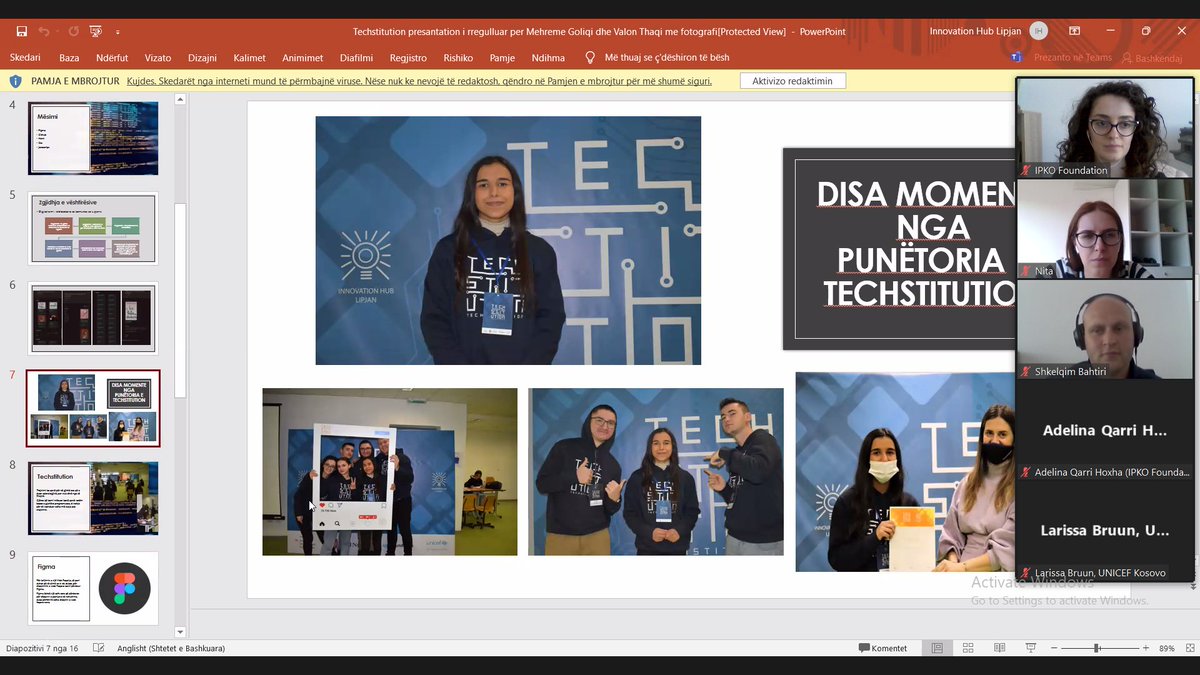Select slide 7 thumbnail with photos
The width and height of the screenshot is (1200, 675).
pos(93,408)
